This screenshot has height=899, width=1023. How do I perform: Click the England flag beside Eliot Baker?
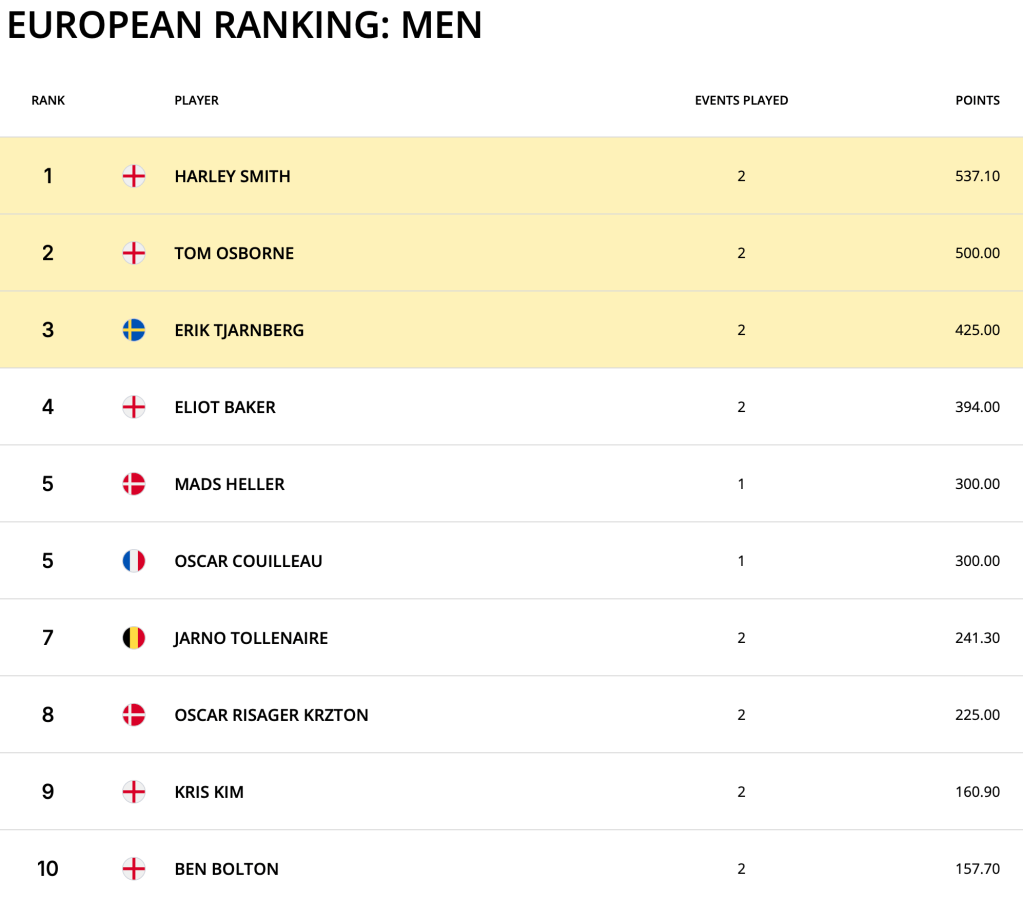click(133, 407)
